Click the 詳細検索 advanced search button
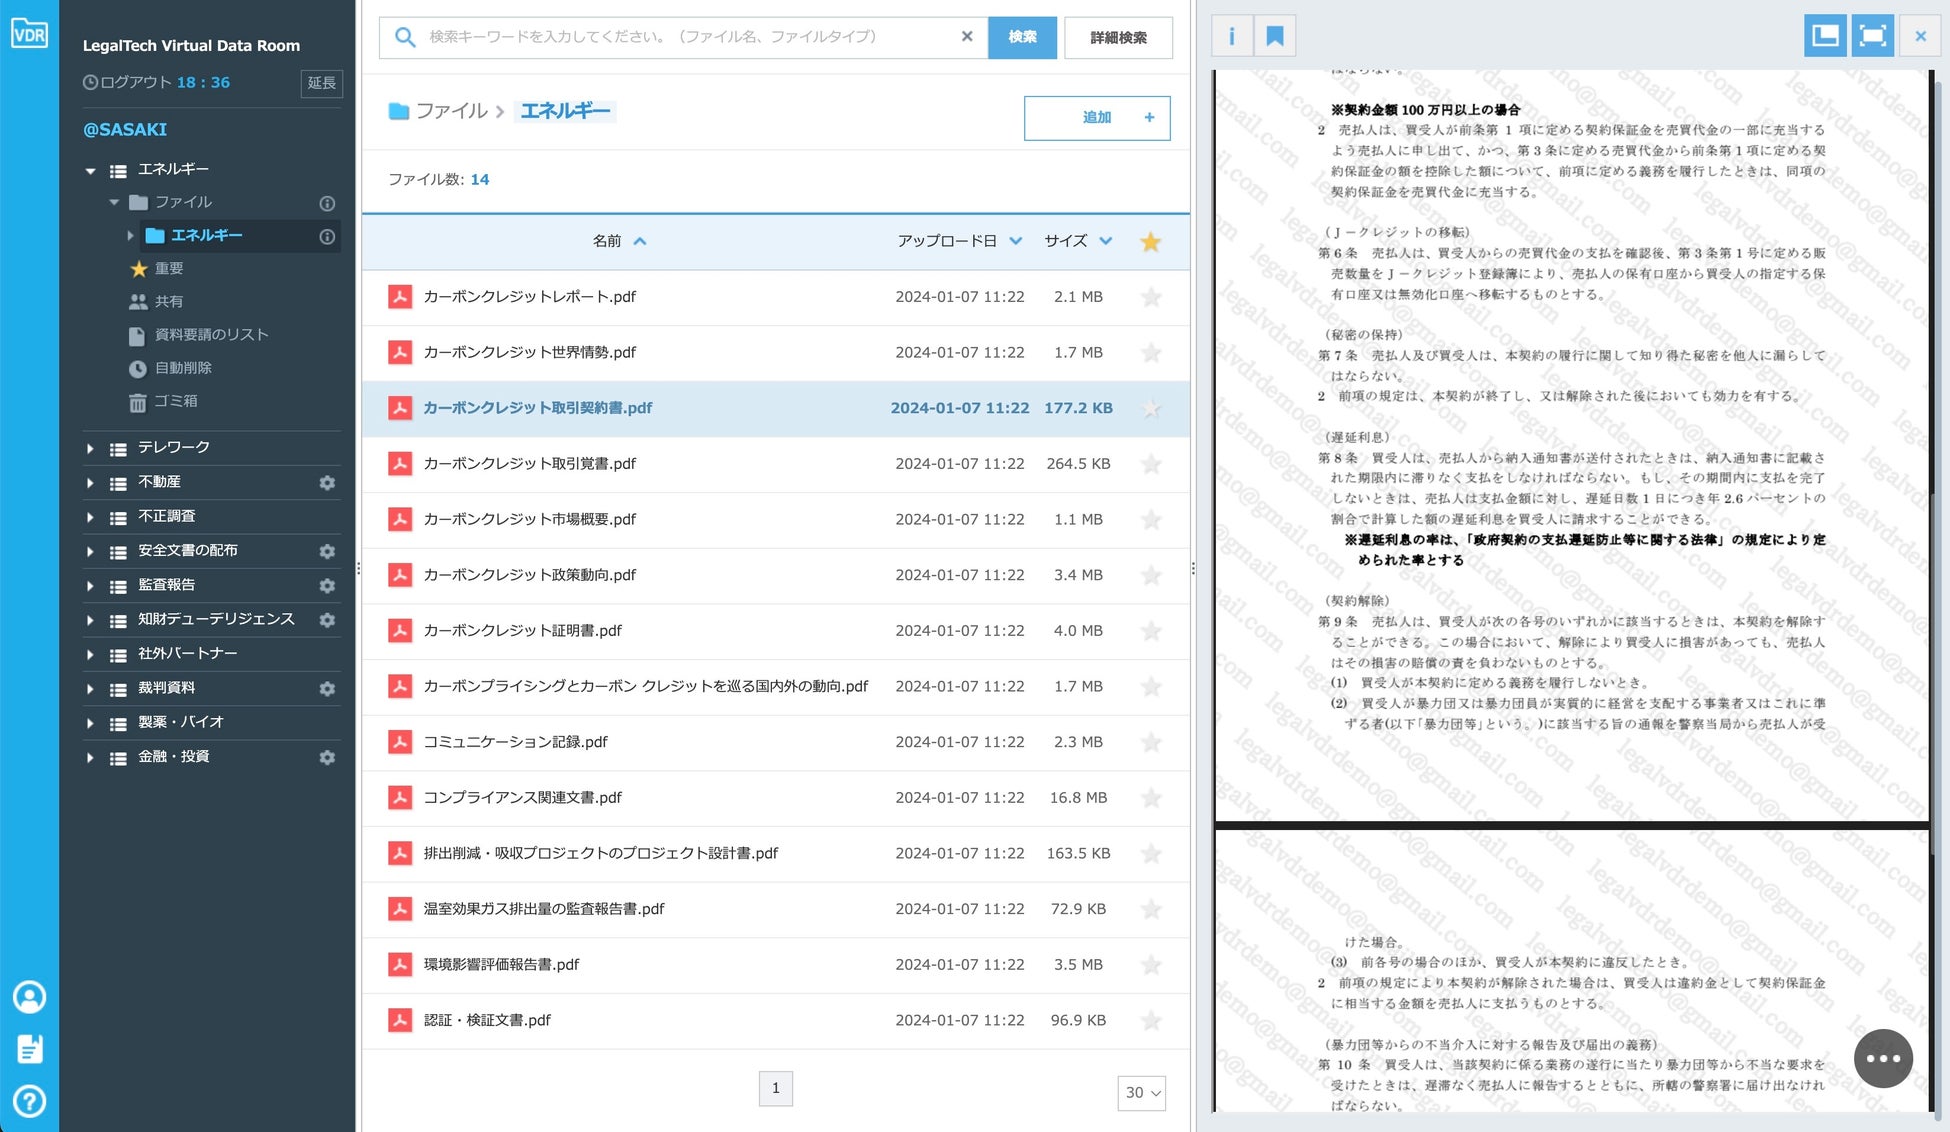The height and width of the screenshot is (1132, 1950). (x=1118, y=38)
